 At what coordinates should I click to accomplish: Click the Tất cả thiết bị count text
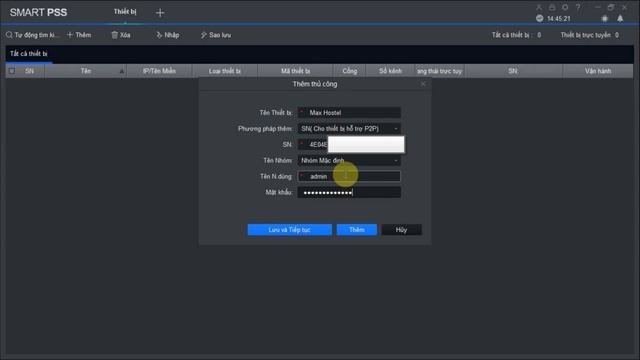point(516,35)
